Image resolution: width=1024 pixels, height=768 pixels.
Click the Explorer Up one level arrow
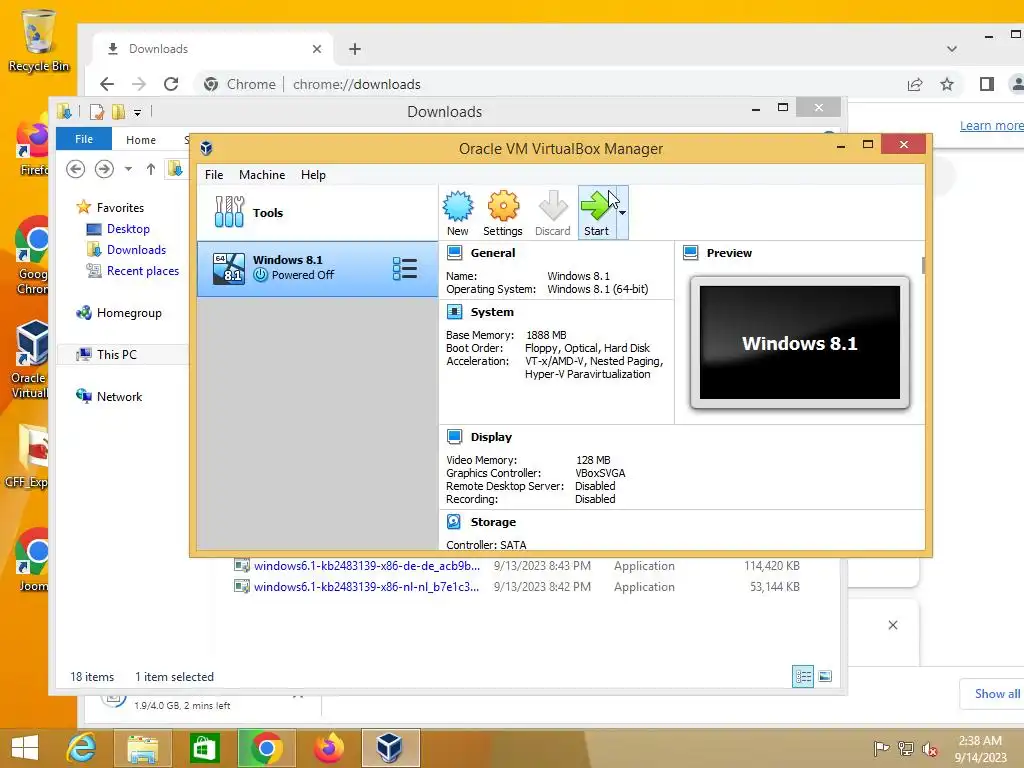[151, 170]
